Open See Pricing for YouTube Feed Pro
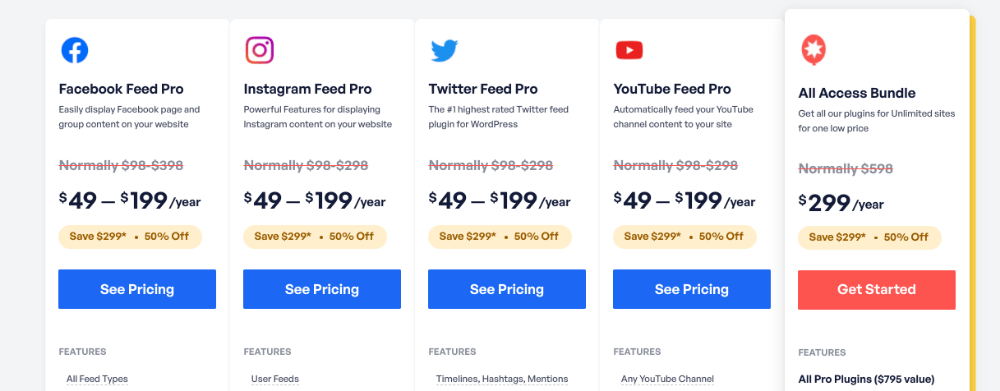Viewport: 1000px width, 391px height. coord(692,289)
